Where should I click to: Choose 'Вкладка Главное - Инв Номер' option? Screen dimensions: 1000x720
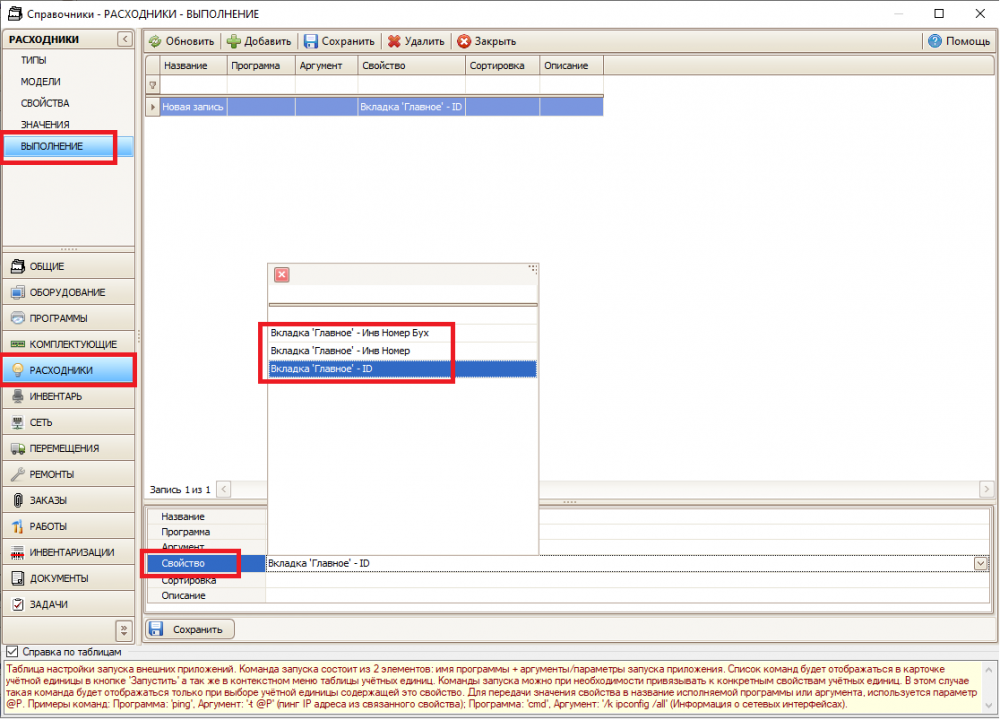(402, 351)
